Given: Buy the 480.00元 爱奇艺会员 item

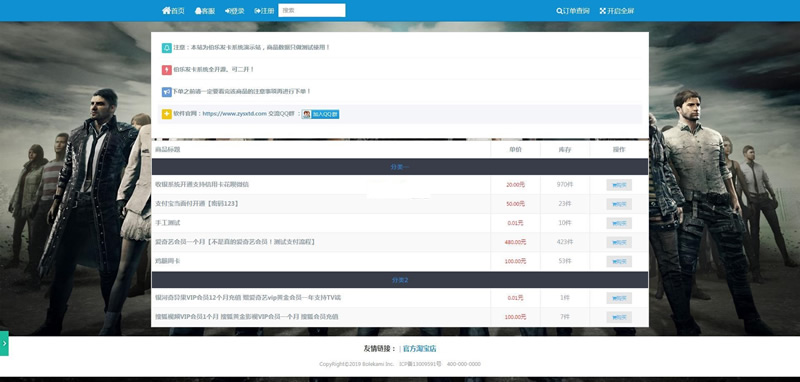Looking at the screenshot, I should point(619,242).
